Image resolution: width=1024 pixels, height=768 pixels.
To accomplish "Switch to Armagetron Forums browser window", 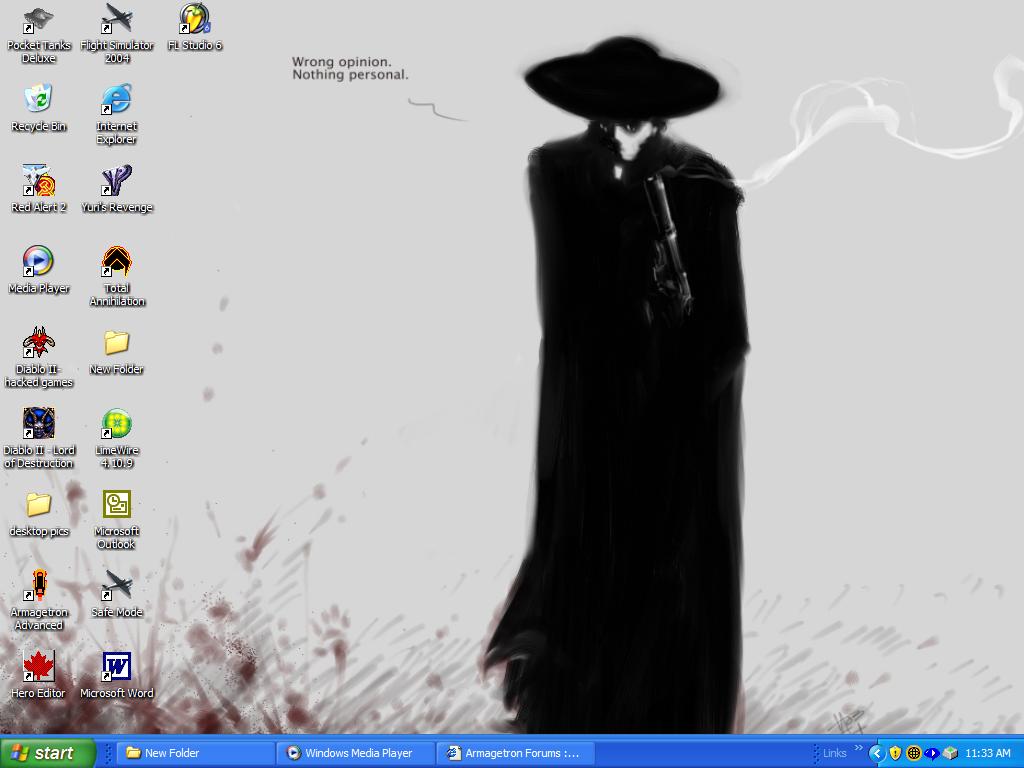I will coord(515,753).
